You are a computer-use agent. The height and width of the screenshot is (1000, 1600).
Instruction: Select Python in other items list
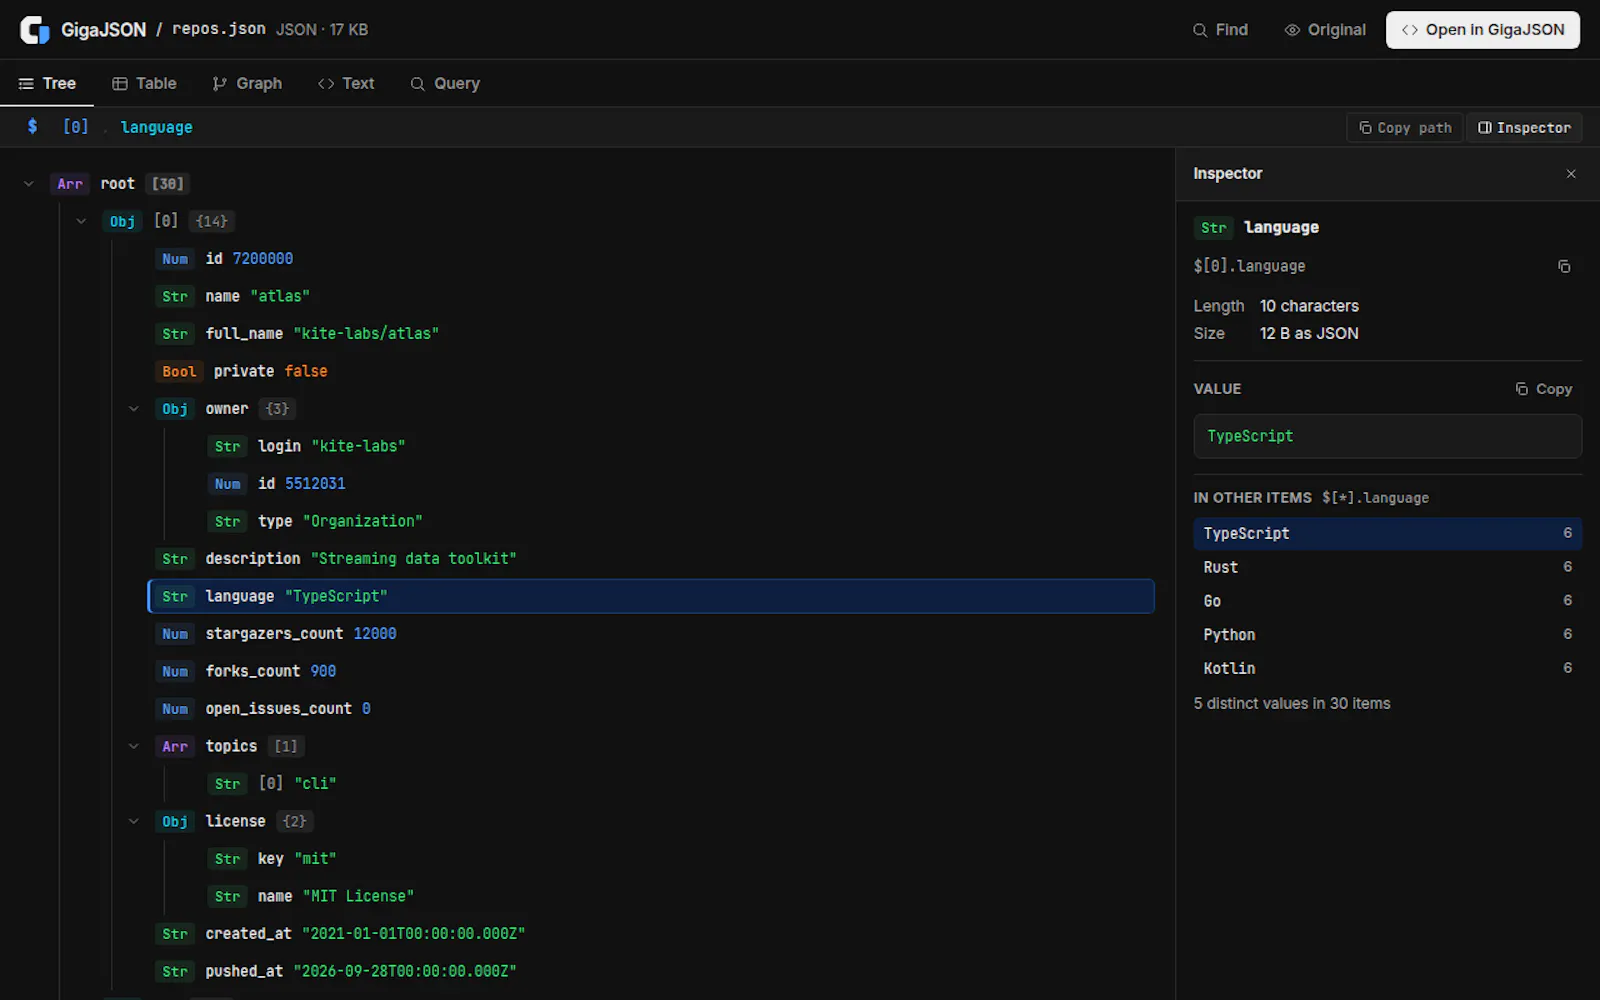(x=1387, y=635)
